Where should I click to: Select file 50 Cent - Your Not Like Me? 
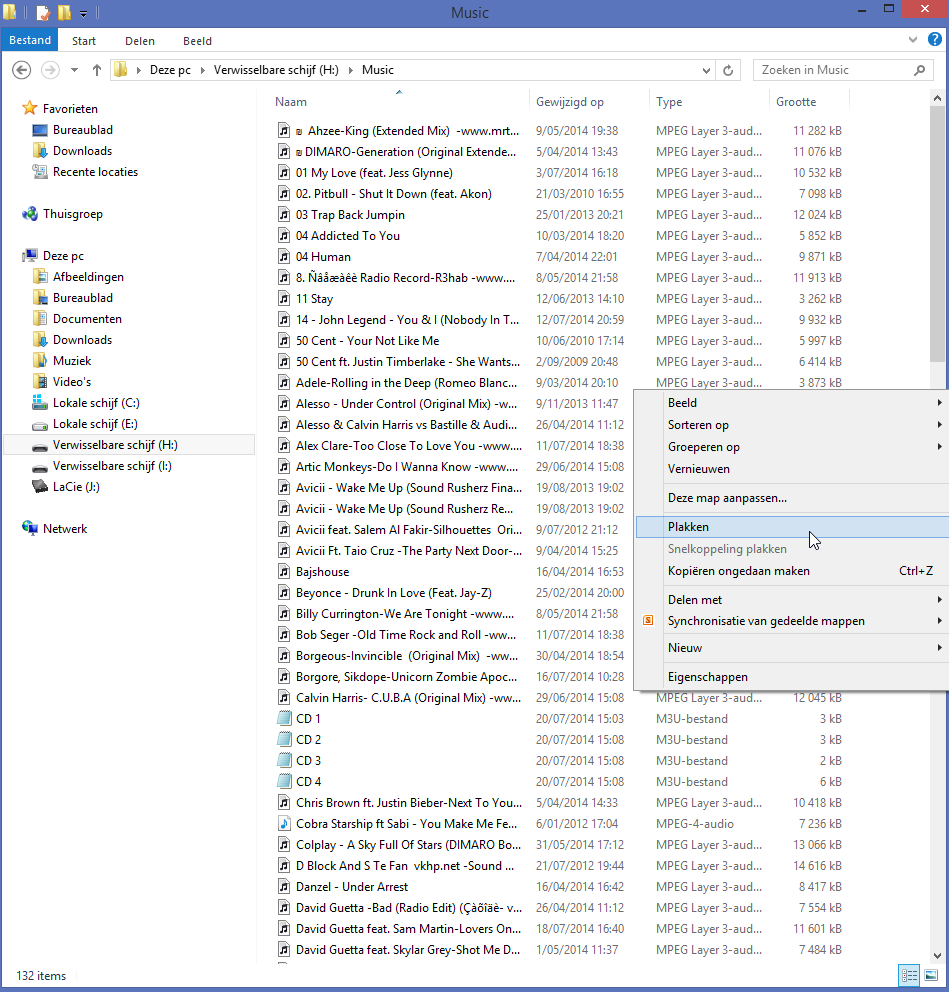point(367,340)
